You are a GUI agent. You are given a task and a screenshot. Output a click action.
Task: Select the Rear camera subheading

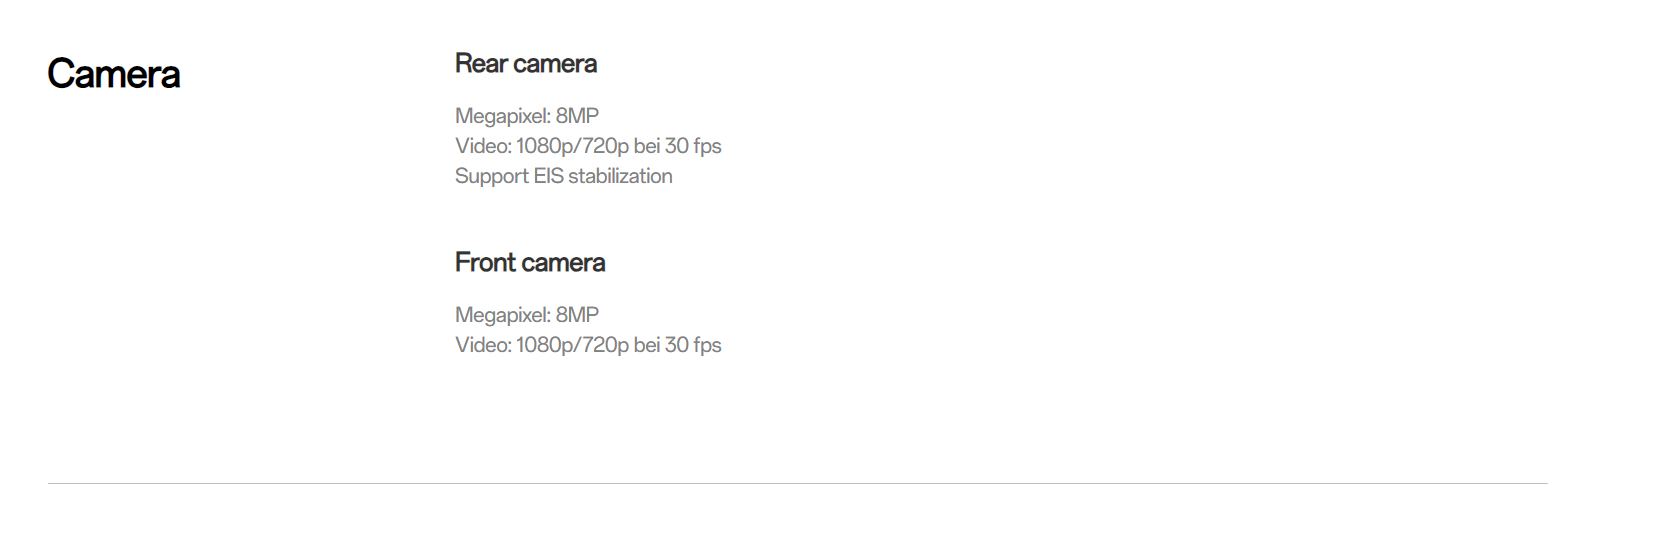(x=526, y=64)
